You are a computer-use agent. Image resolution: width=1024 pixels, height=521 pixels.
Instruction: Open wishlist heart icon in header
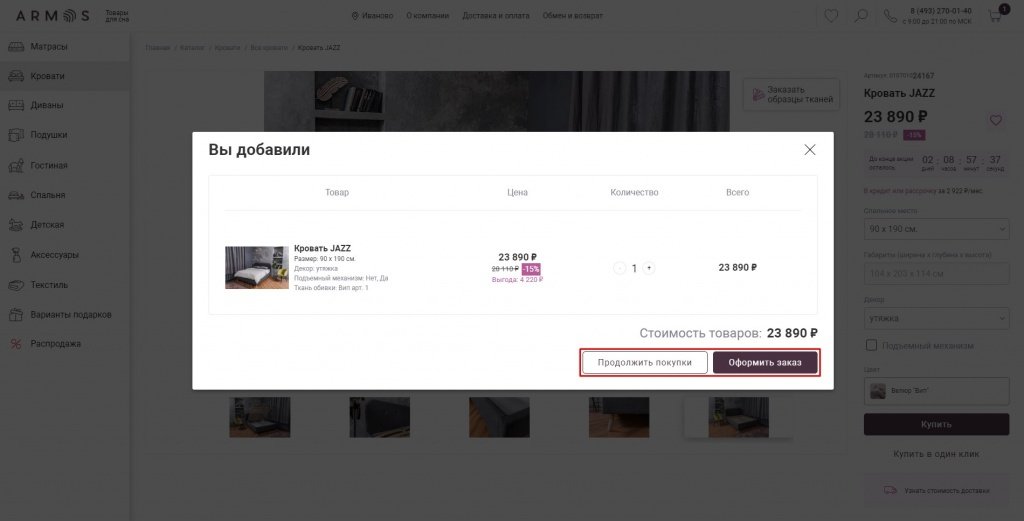tap(831, 16)
